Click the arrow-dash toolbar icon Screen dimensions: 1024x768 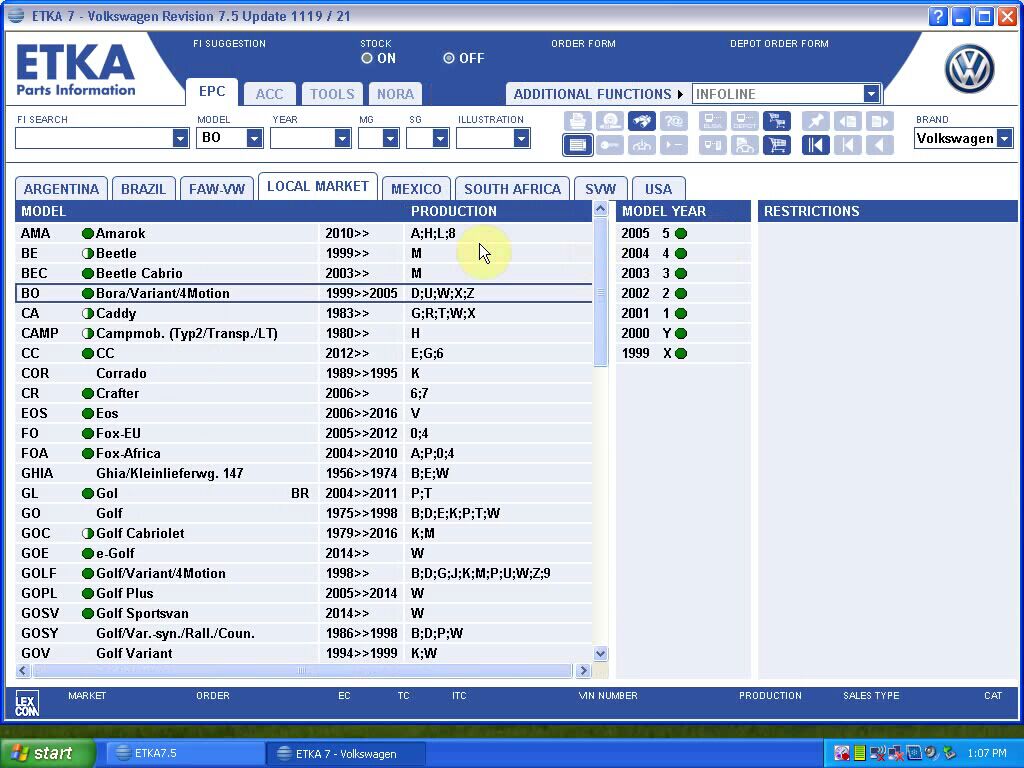[x=673, y=145]
